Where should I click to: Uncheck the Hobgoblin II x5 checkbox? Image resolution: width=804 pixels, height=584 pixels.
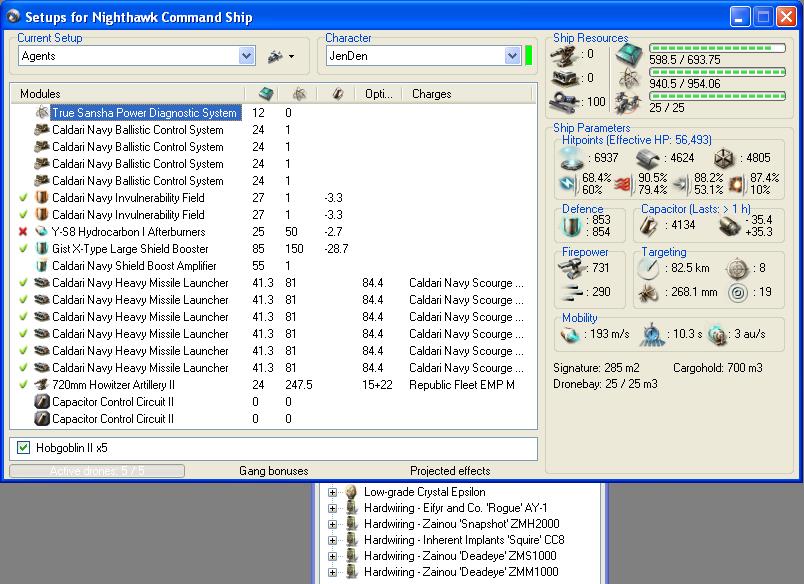tap(24, 448)
